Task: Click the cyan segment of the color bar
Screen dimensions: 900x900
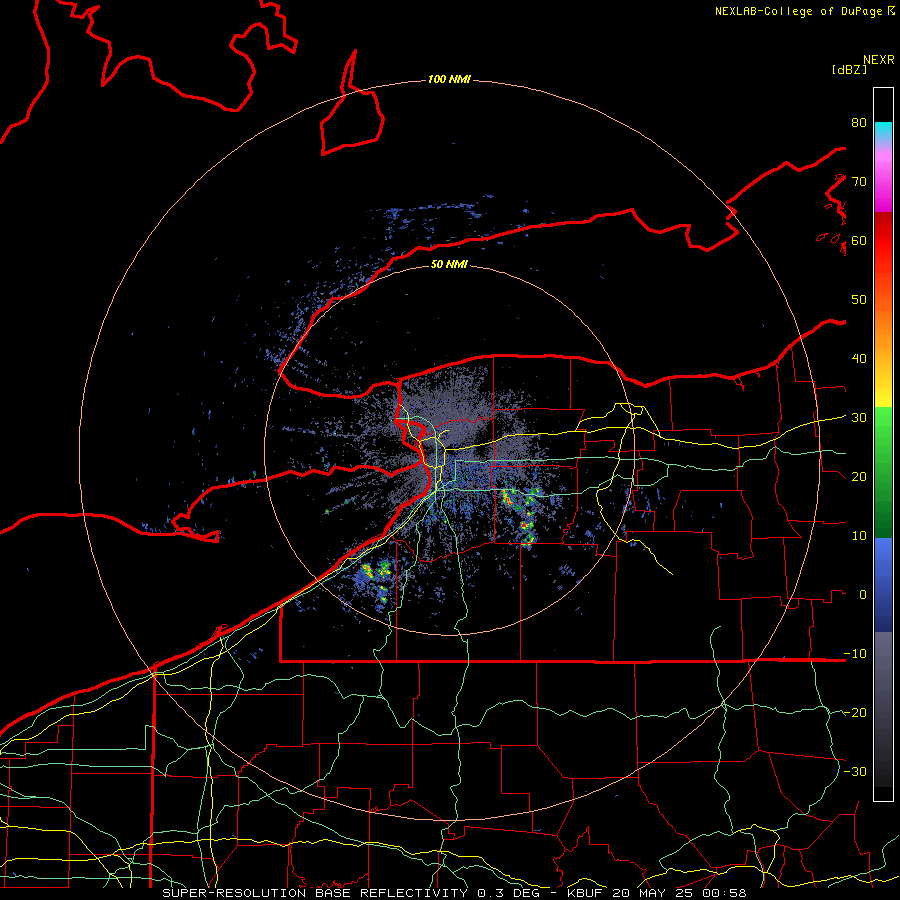Action: (883, 129)
